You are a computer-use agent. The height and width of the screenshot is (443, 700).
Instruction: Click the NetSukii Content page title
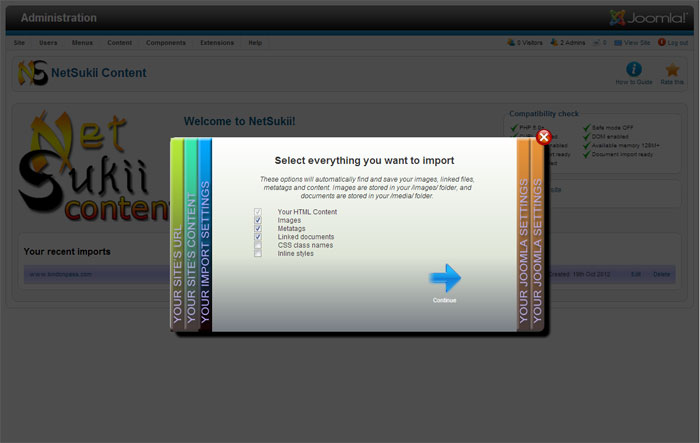click(99, 73)
